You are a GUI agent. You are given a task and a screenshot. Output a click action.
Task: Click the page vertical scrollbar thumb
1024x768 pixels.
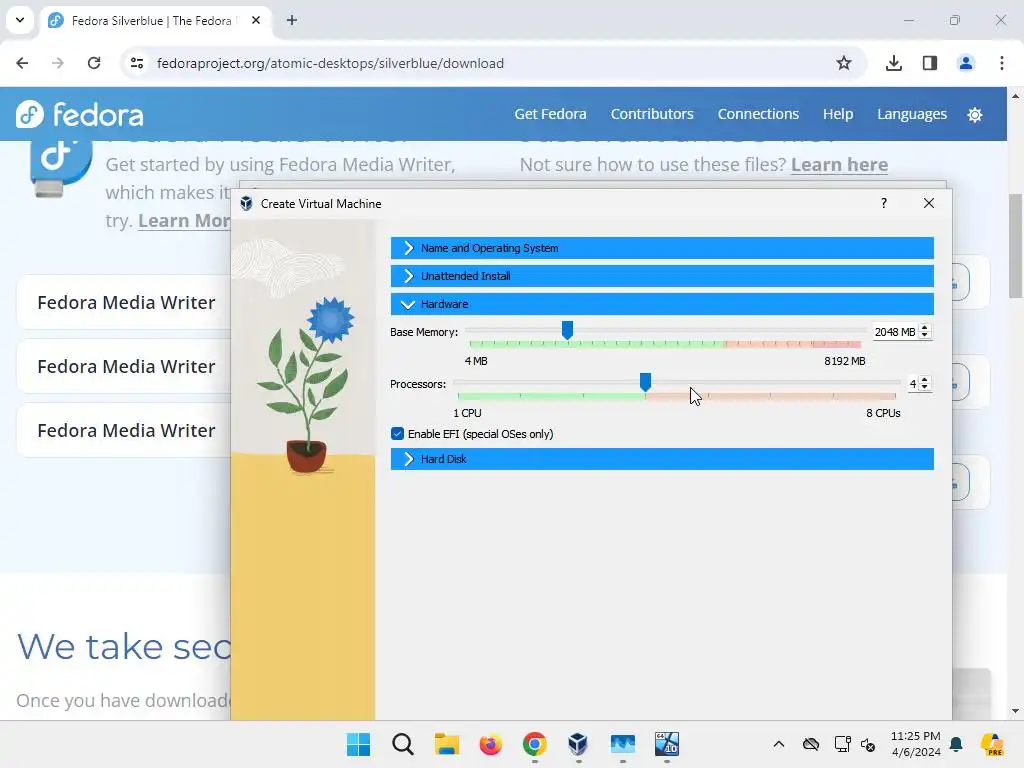1015,246
